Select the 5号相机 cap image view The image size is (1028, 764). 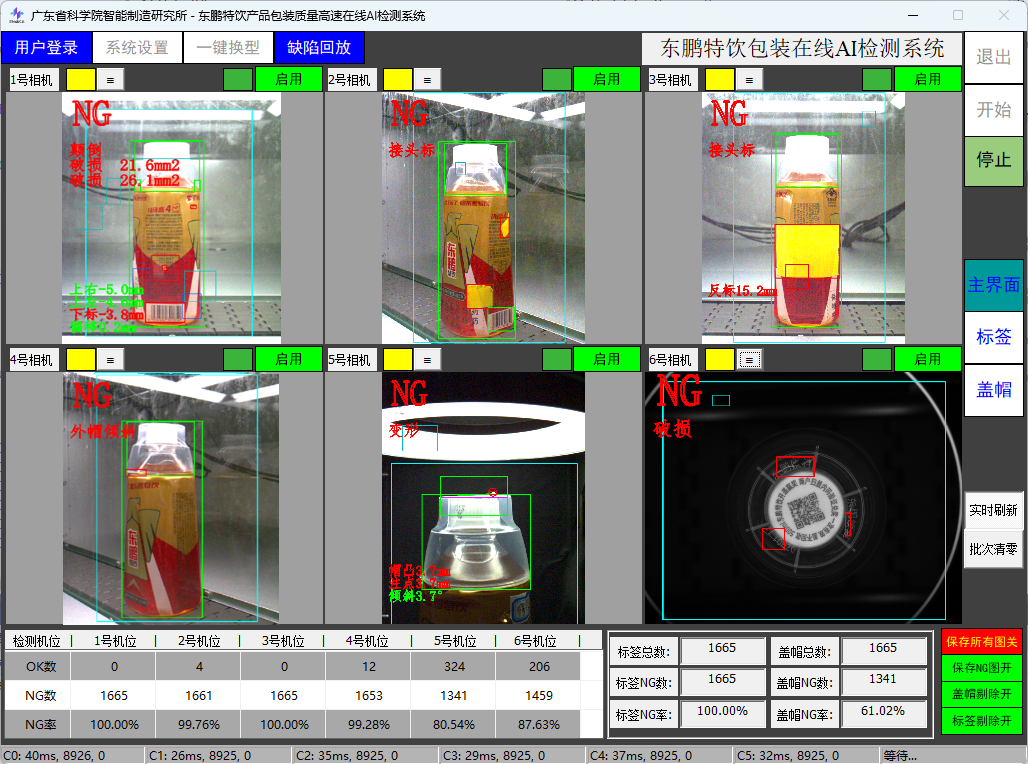click(483, 498)
